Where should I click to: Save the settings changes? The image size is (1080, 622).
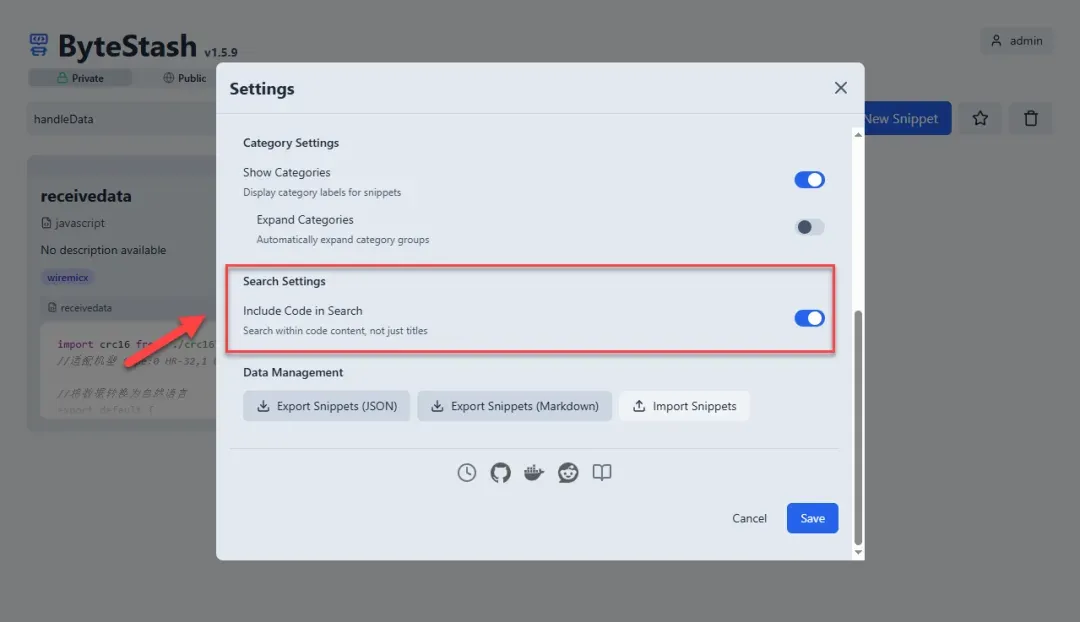click(x=812, y=518)
